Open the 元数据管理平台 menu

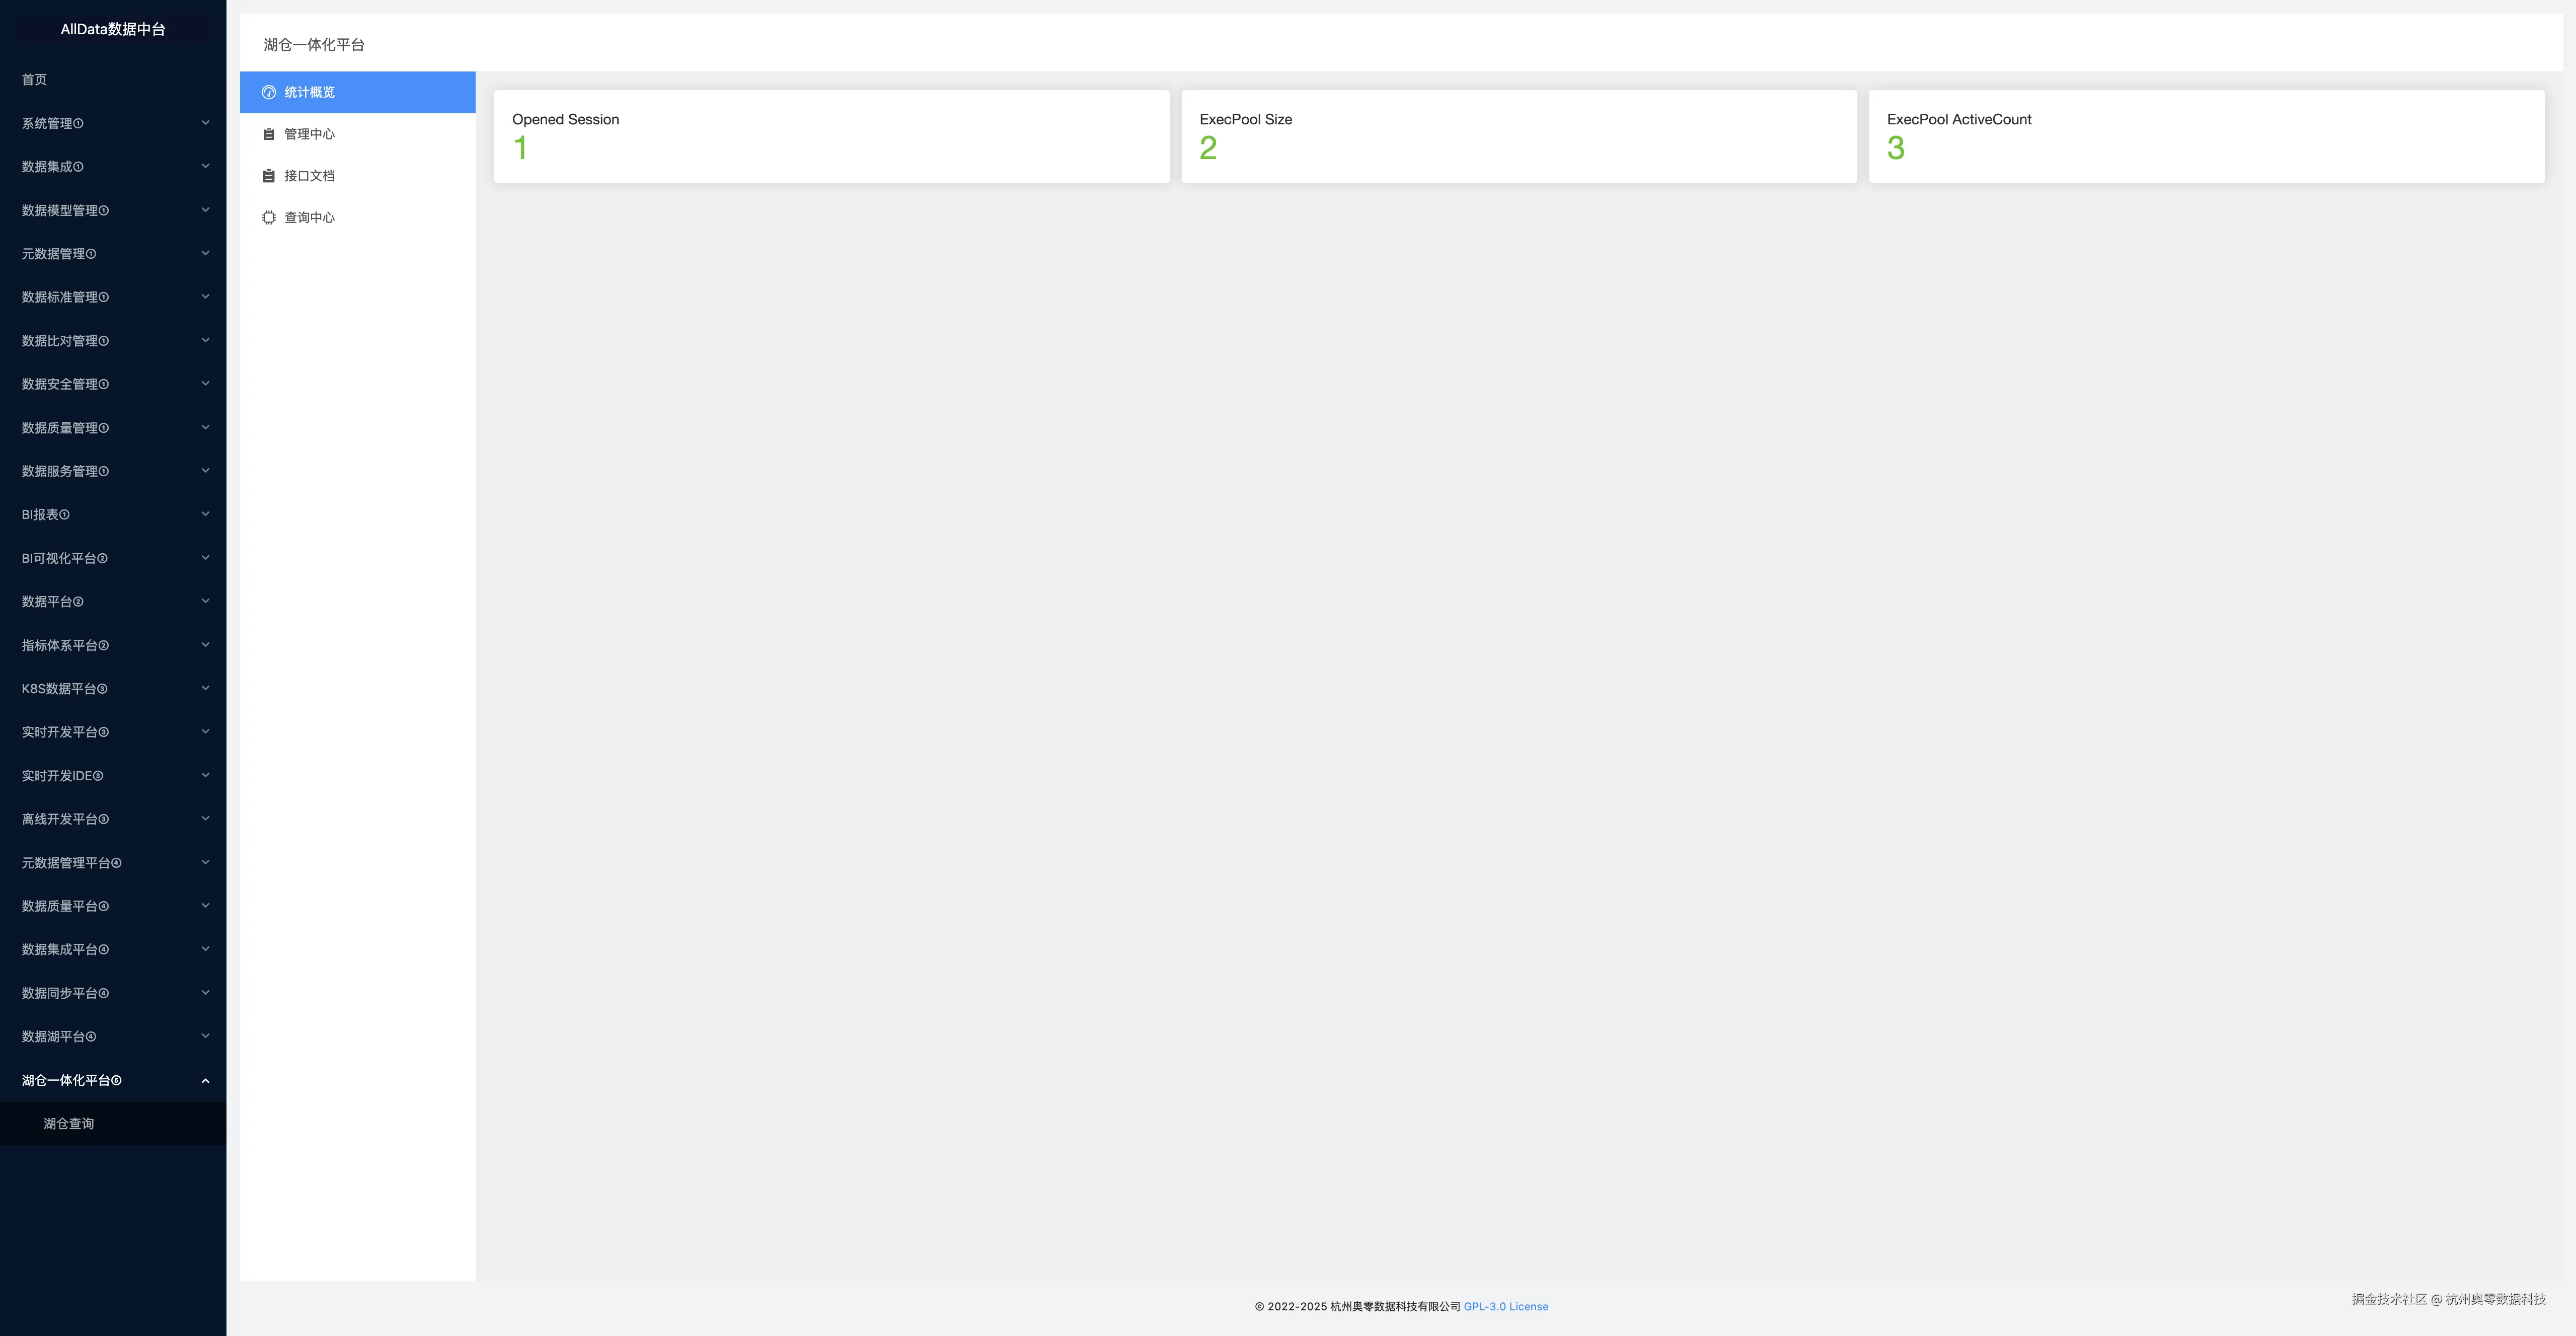point(113,863)
